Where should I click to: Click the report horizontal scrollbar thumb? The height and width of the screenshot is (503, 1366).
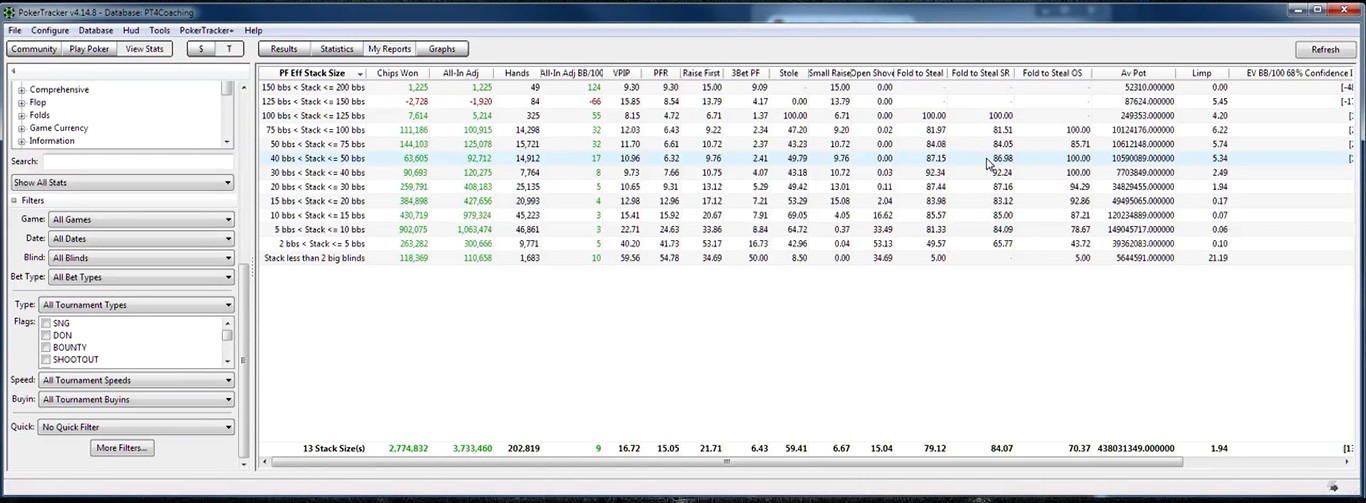point(727,462)
